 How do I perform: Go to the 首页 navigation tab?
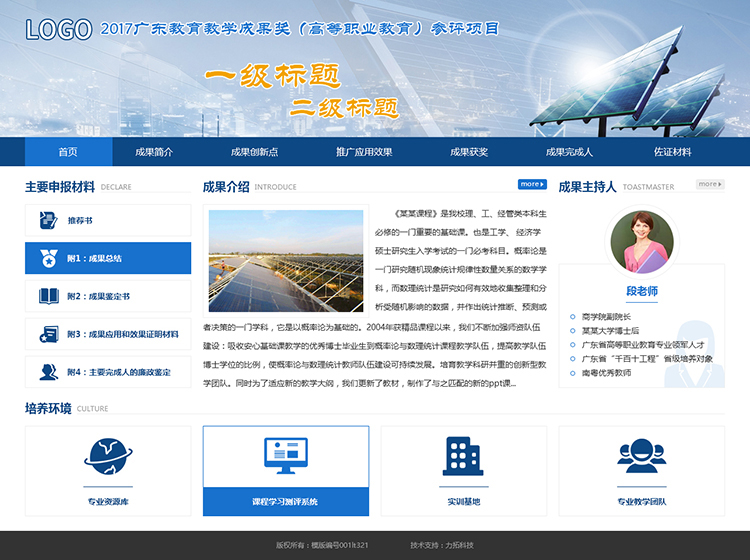click(x=68, y=152)
